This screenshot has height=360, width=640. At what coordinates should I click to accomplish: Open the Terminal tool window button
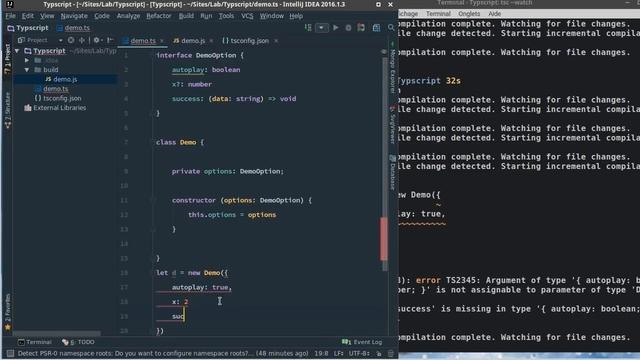click(35, 342)
